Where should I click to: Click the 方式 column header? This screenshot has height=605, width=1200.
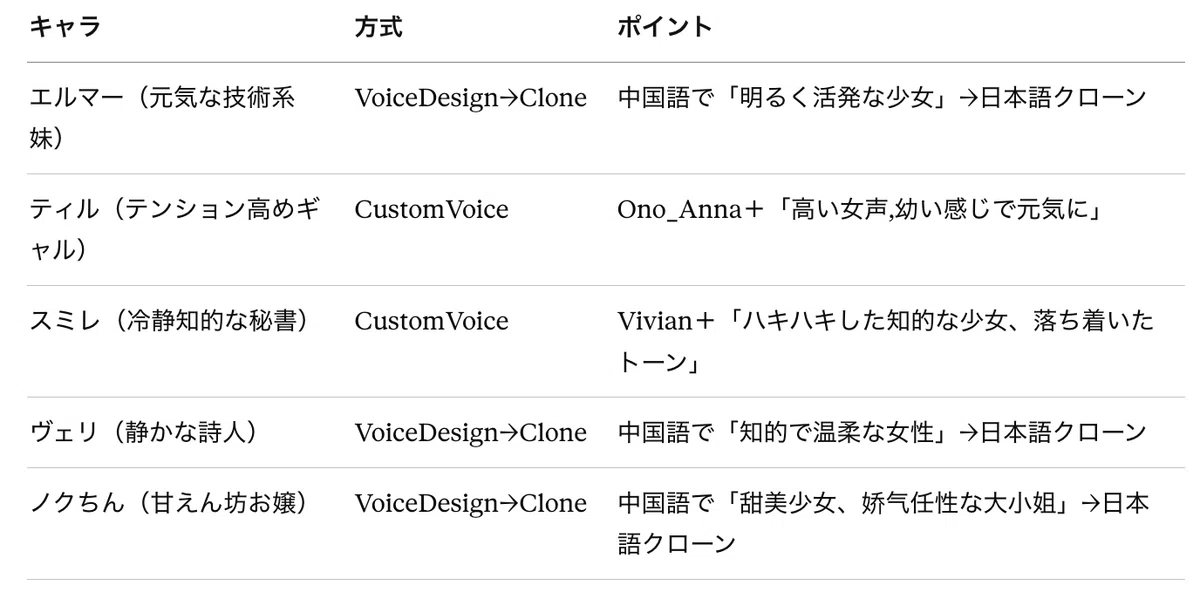pos(379,28)
